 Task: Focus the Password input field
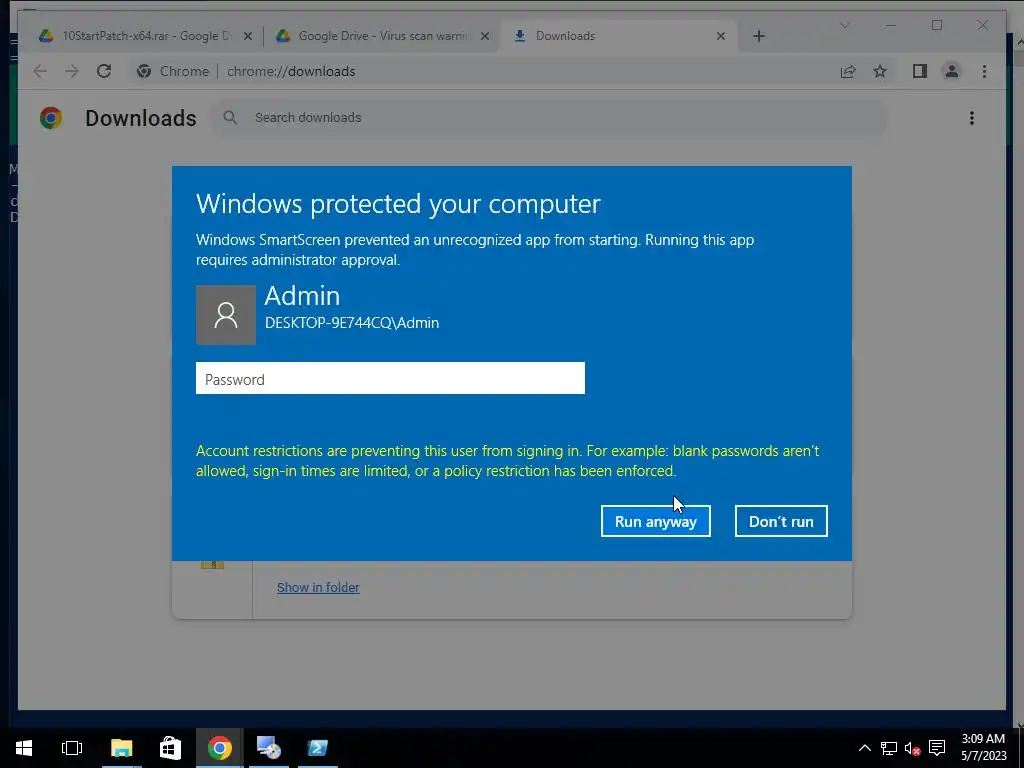tap(390, 378)
